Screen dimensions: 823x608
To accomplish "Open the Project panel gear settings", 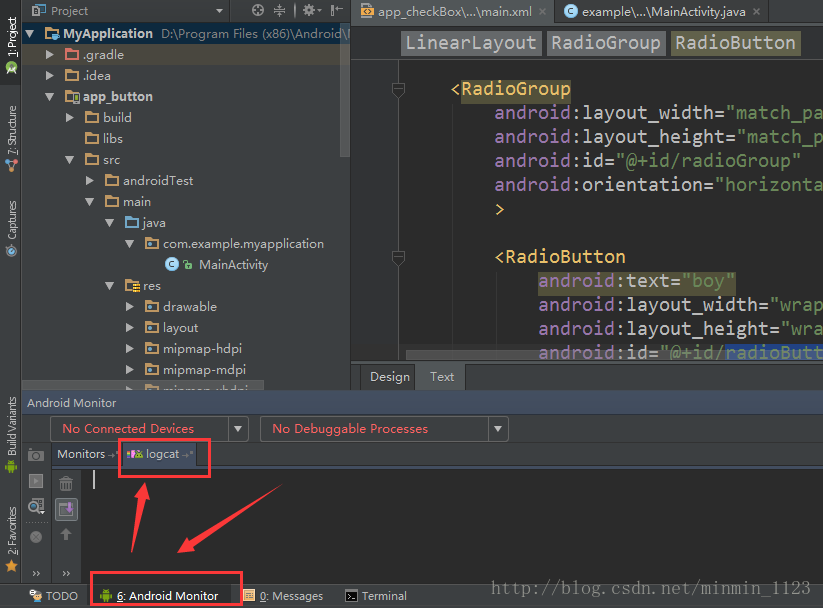I will point(311,10).
